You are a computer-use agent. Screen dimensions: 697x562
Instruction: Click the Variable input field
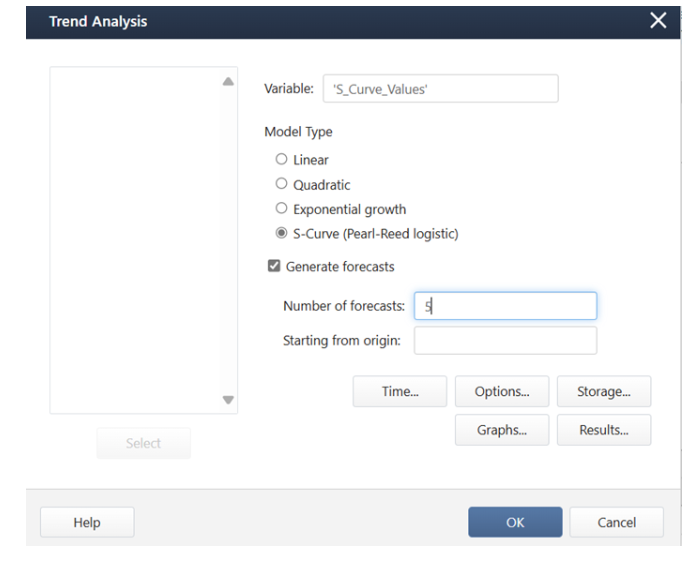coord(441,88)
